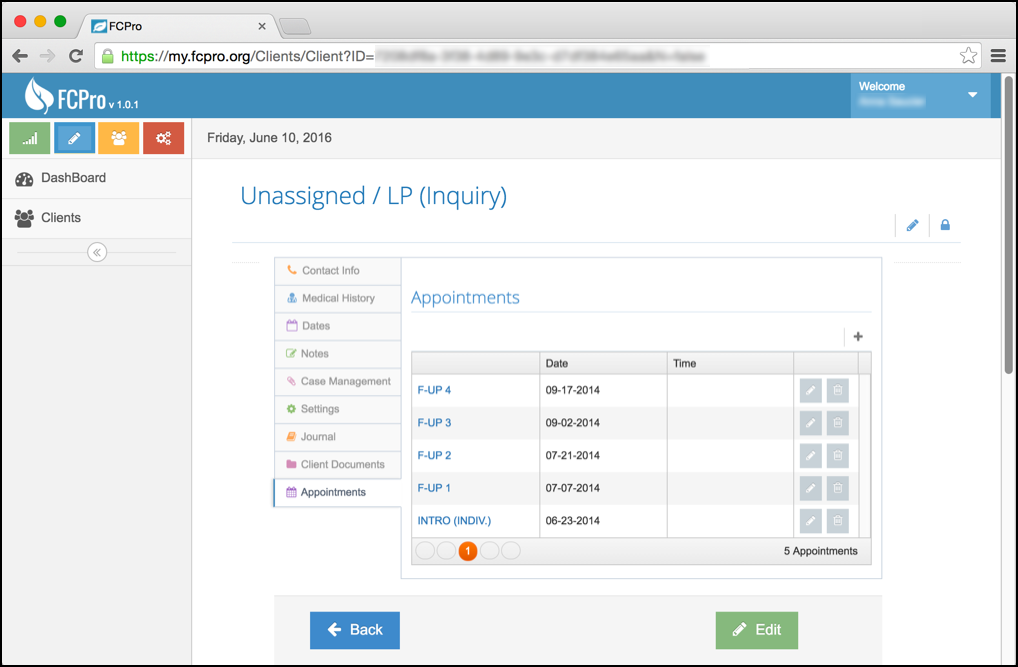Open Chrome's hamburger menu
Viewport: 1018px width, 667px height.
pyautogui.click(x=998, y=56)
